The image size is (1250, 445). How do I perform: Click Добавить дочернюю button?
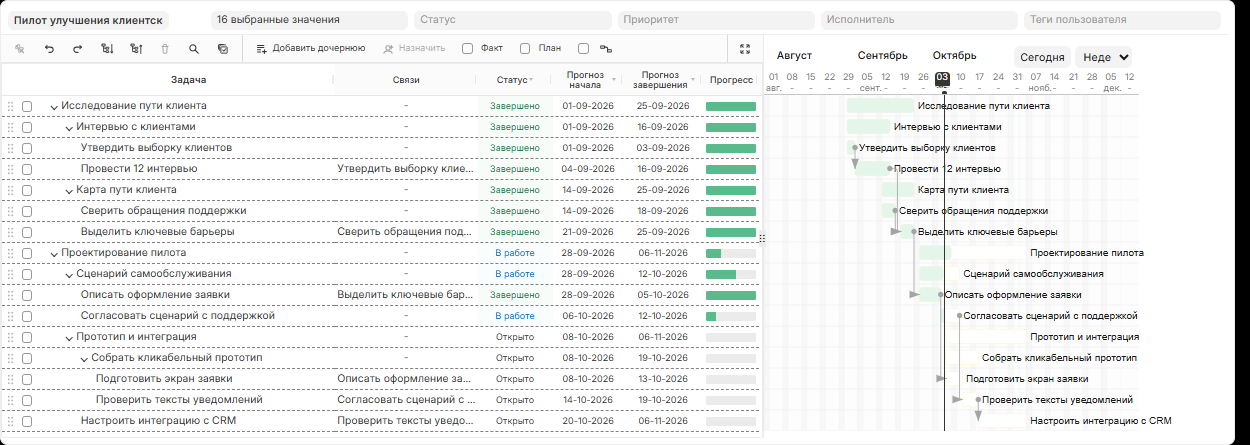pyautogui.click(x=310, y=48)
